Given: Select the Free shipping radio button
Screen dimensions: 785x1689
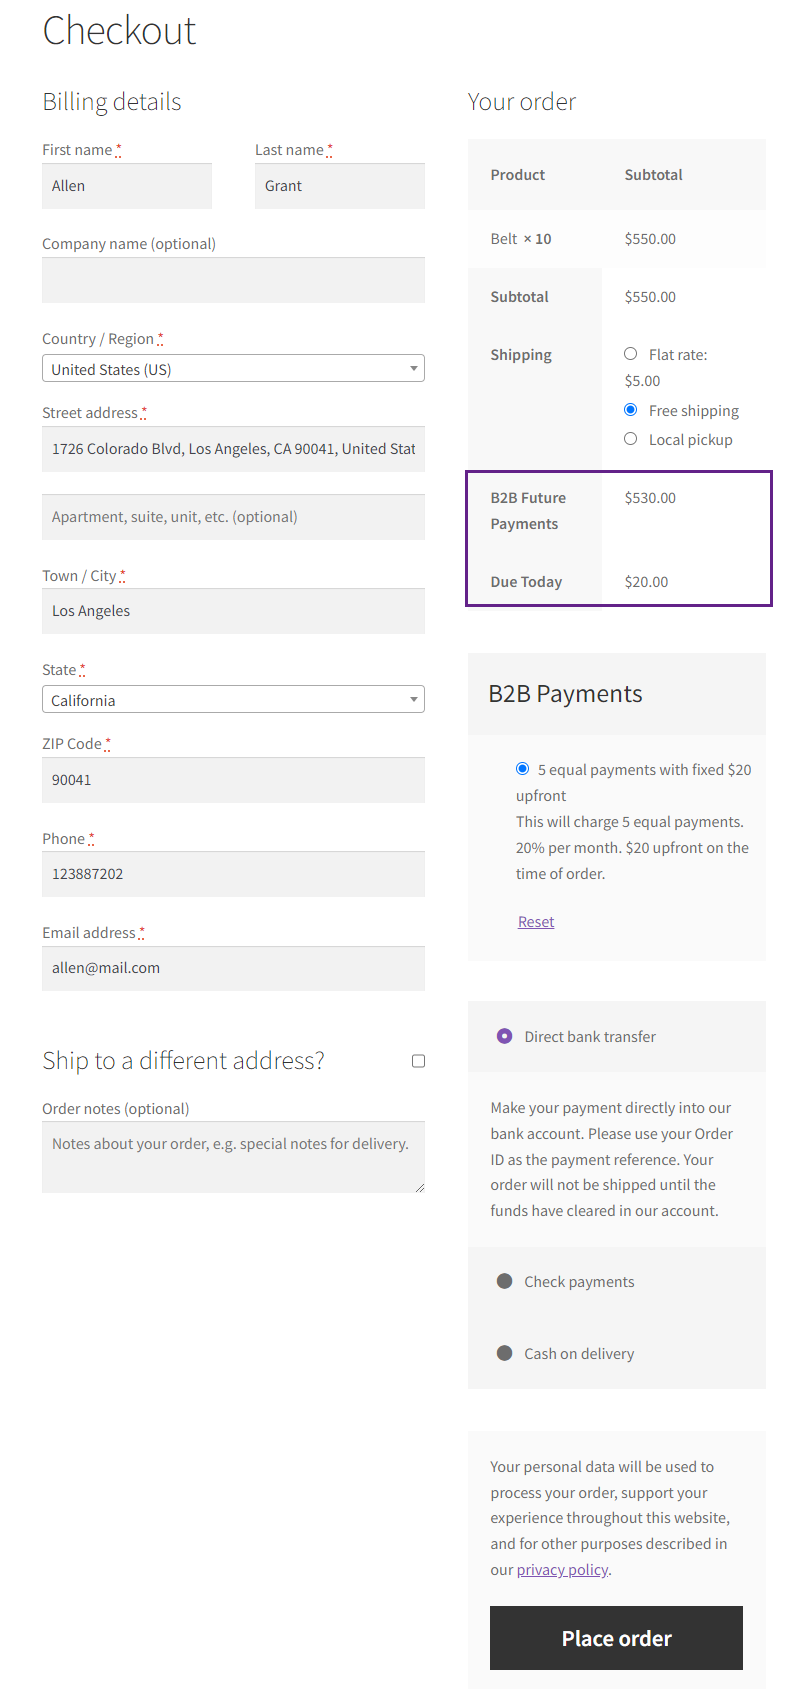Looking at the screenshot, I should [630, 410].
